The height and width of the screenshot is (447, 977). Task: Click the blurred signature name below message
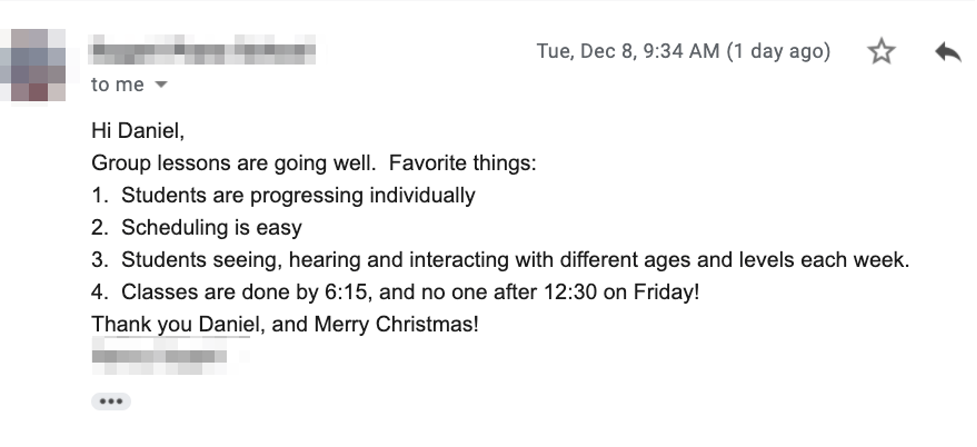159,356
